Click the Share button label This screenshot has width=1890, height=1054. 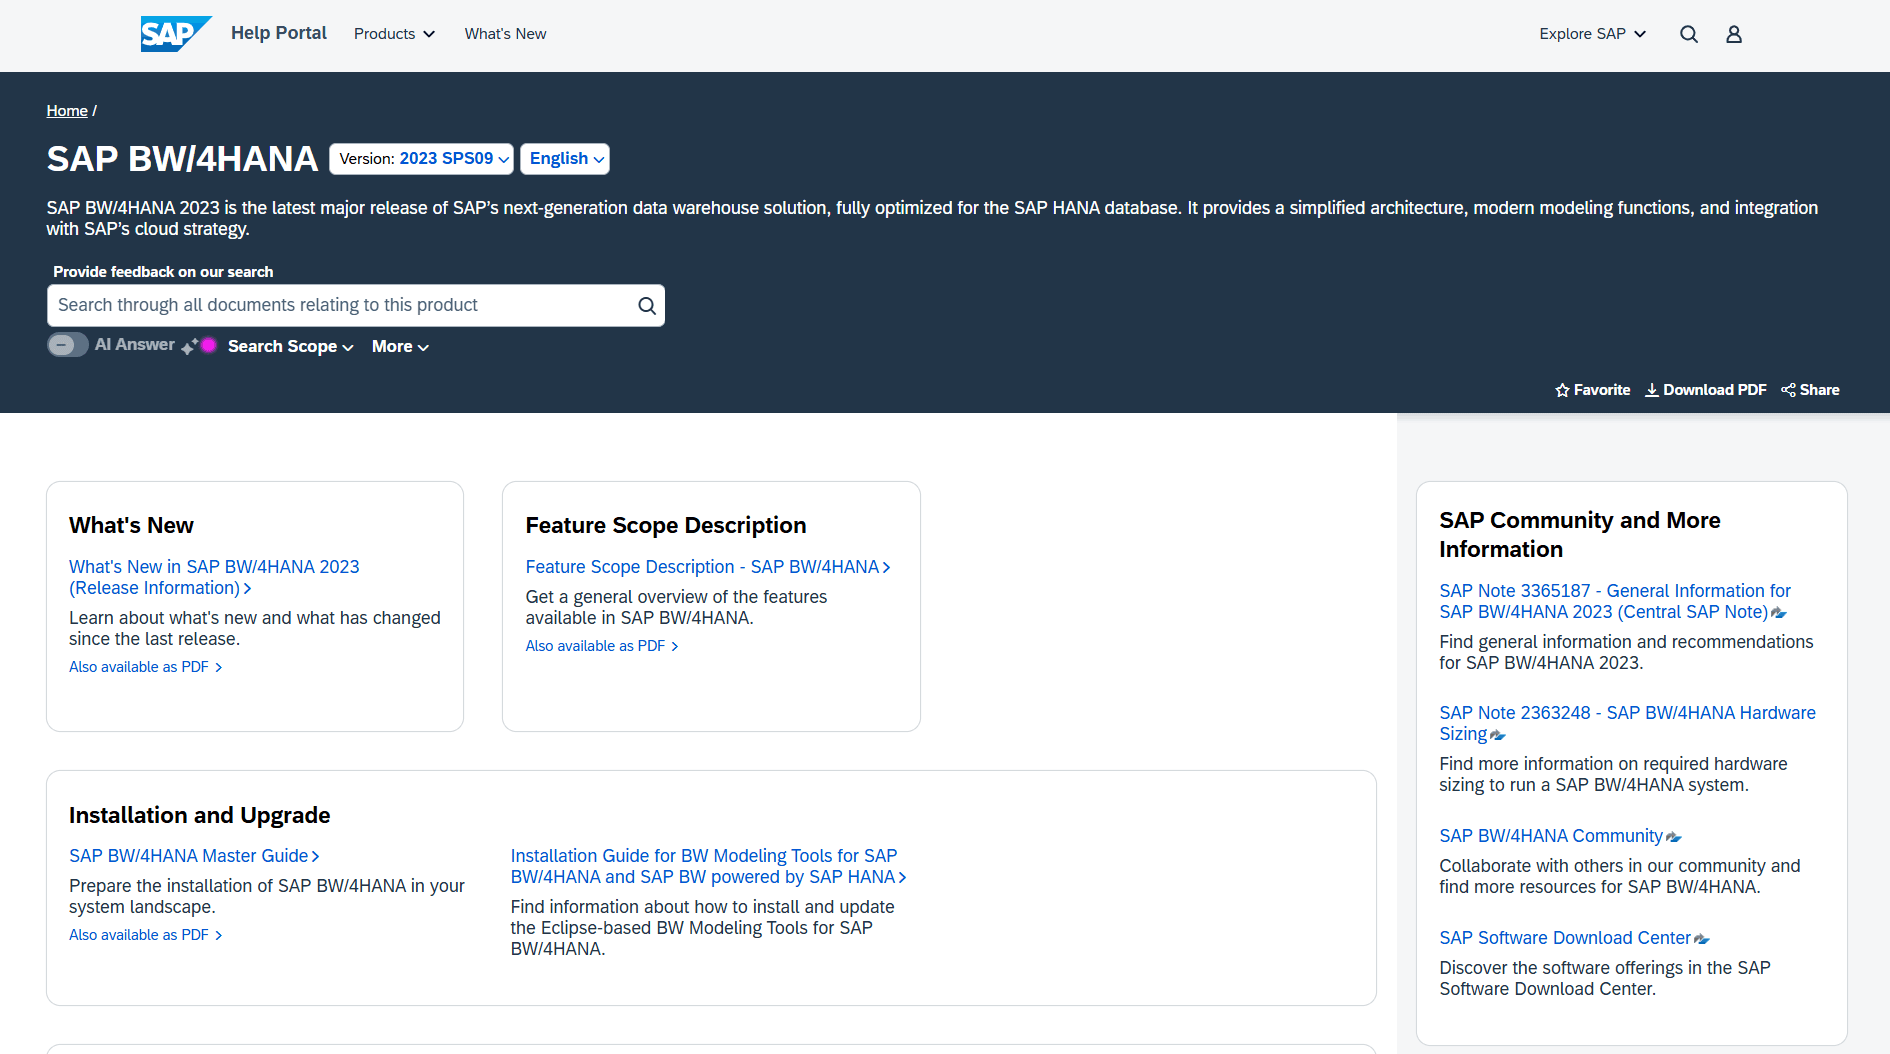point(1820,390)
